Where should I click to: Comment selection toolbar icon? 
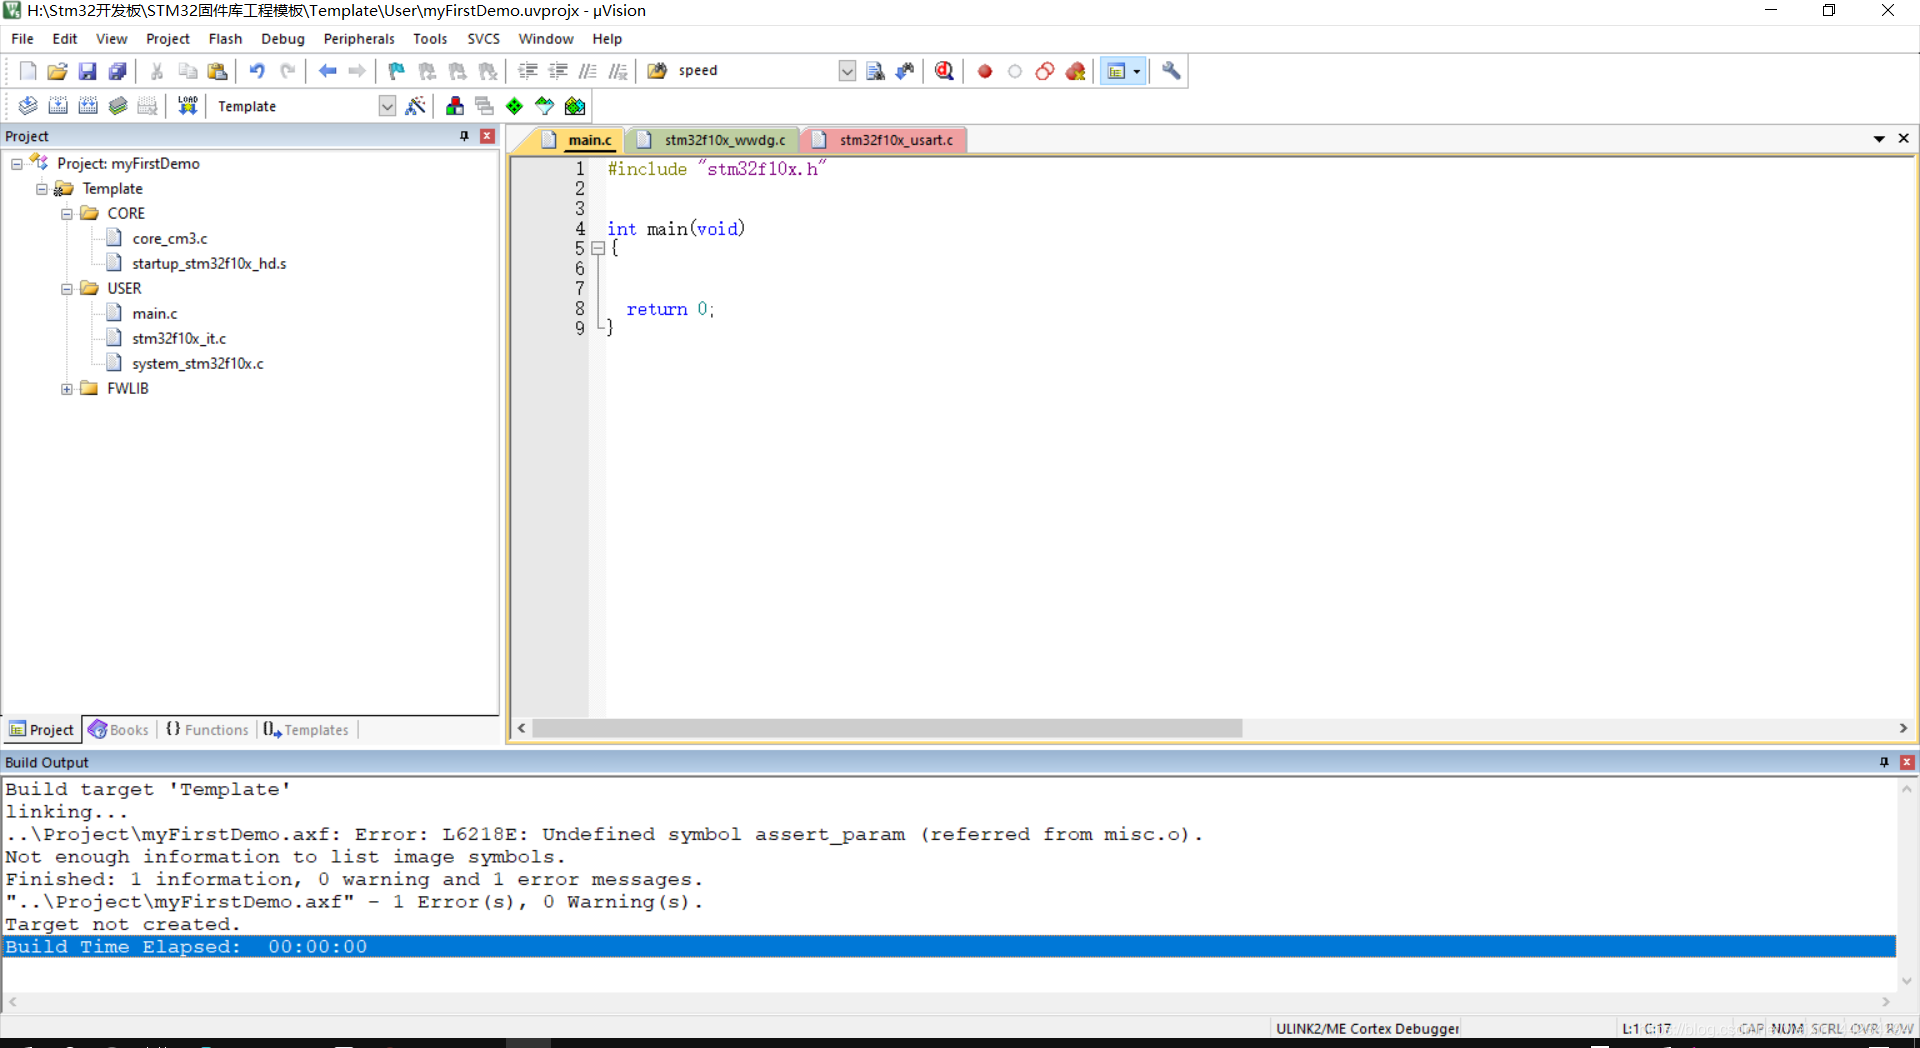[x=588, y=71]
